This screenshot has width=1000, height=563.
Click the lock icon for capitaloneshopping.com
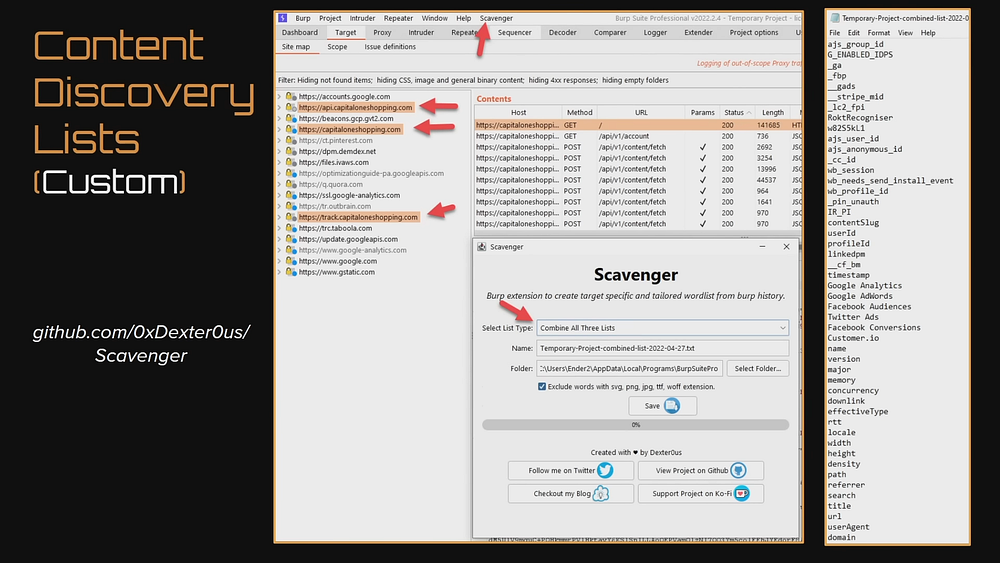[291, 129]
